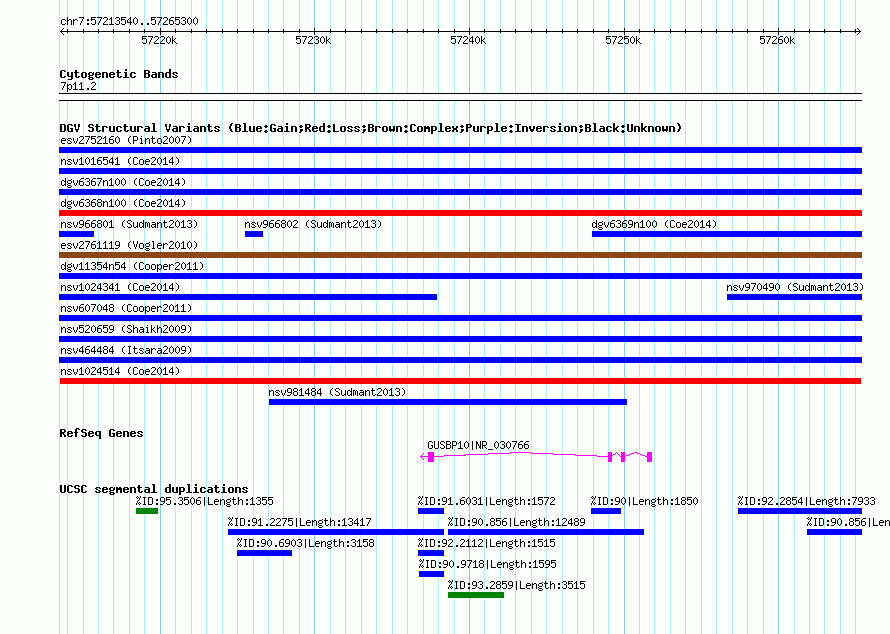Select the brown complex bar esv2761119 (Vogler2010)
Screen dimensions: 890x634
(x=460, y=255)
